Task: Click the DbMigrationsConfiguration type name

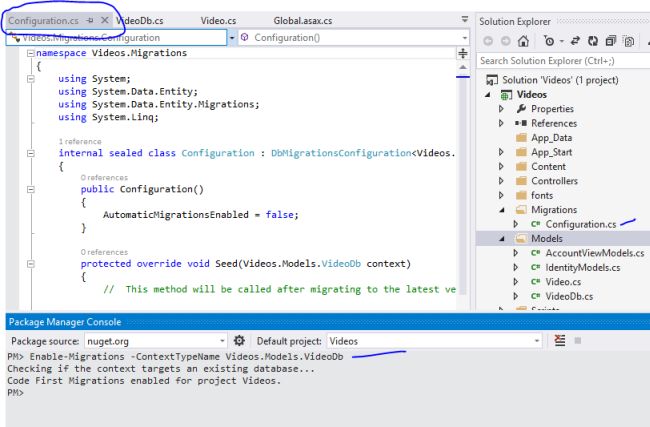Action: pos(341,153)
